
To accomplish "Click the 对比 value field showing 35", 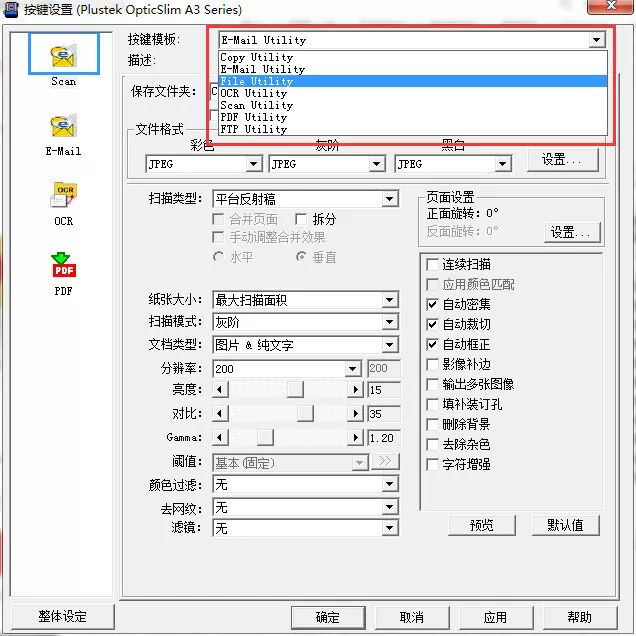I will [x=383, y=414].
